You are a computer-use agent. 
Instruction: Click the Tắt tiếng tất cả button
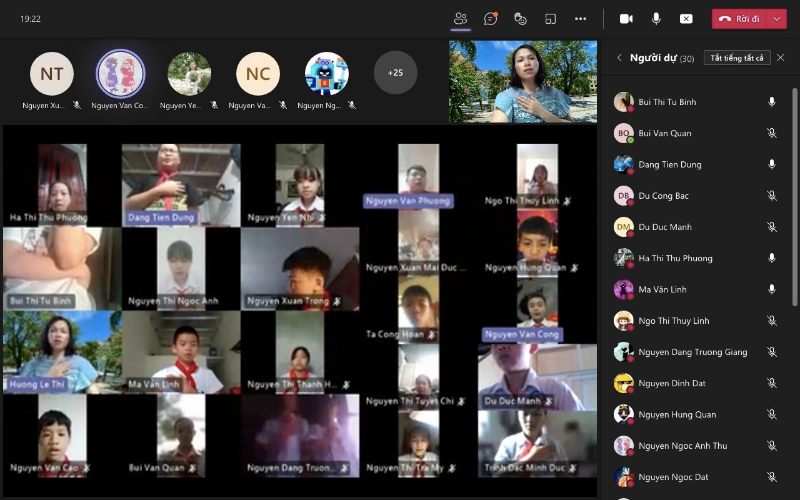(x=736, y=58)
